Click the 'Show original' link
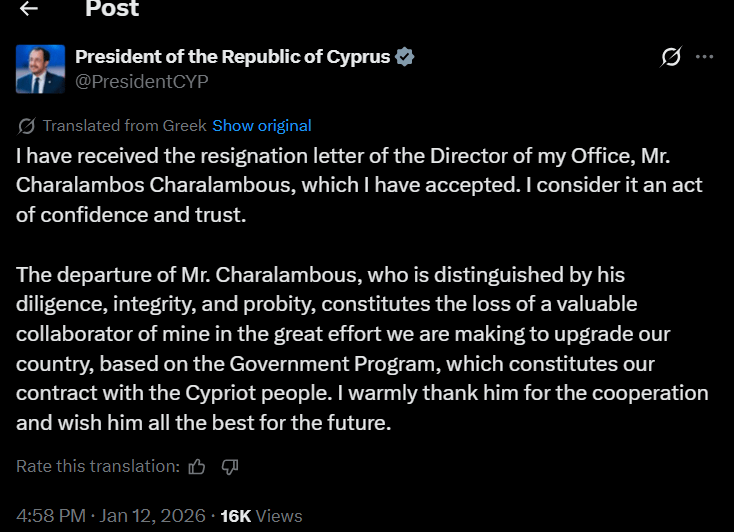 pyautogui.click(x=262, y=126)
